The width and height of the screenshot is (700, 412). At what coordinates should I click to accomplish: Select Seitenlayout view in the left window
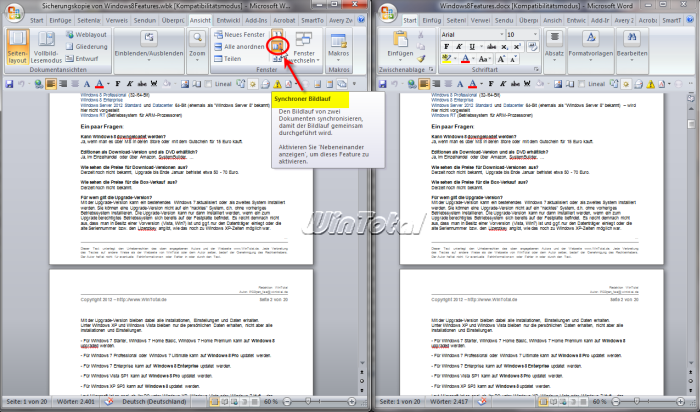[x=17, y=47]
